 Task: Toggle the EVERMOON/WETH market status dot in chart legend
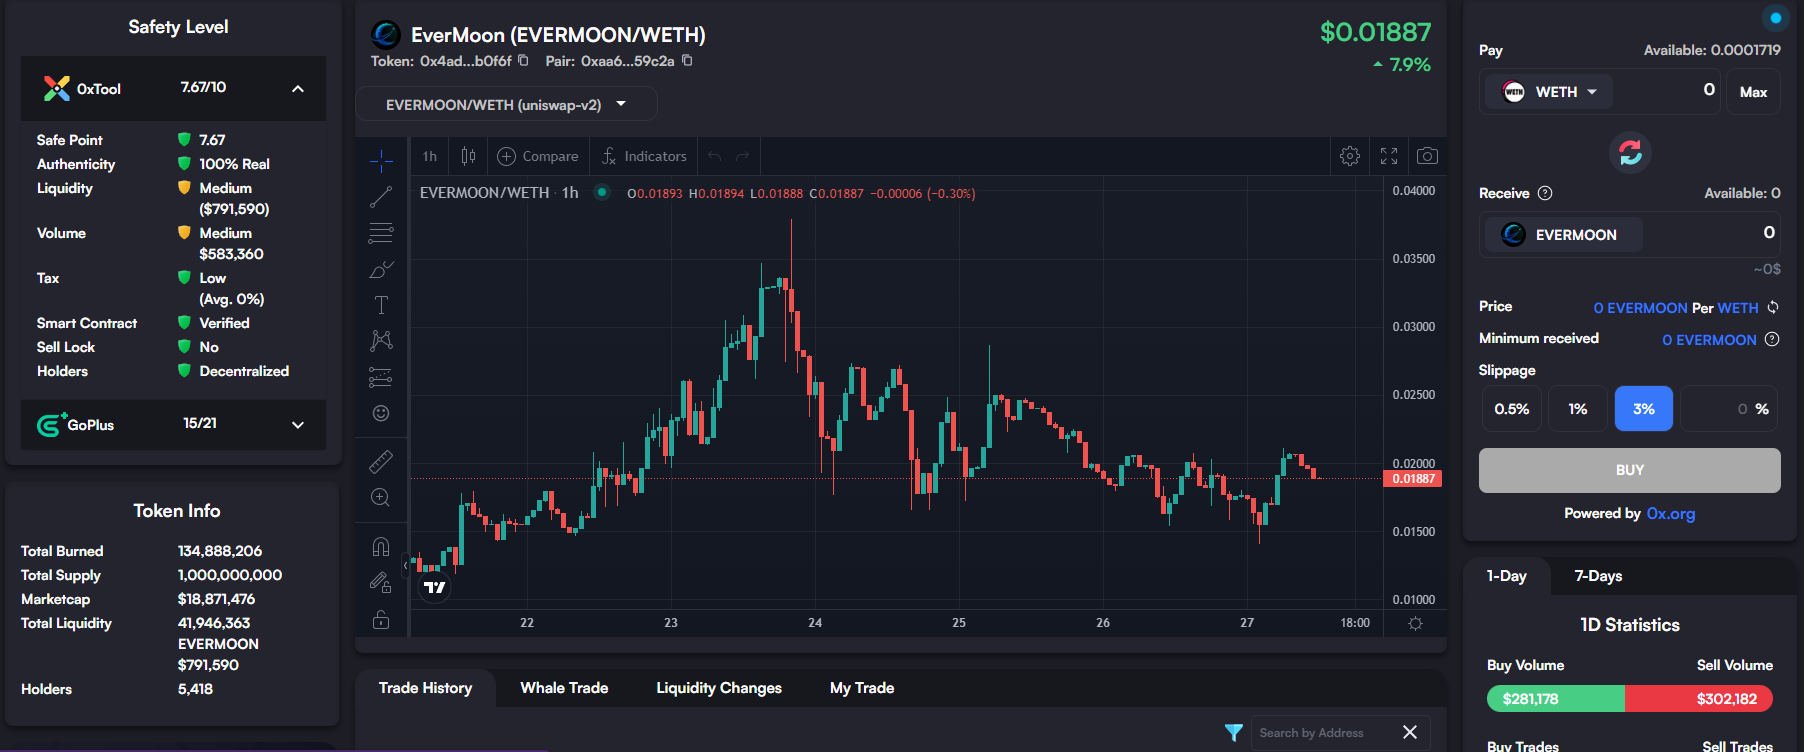(x=602, y=192)
